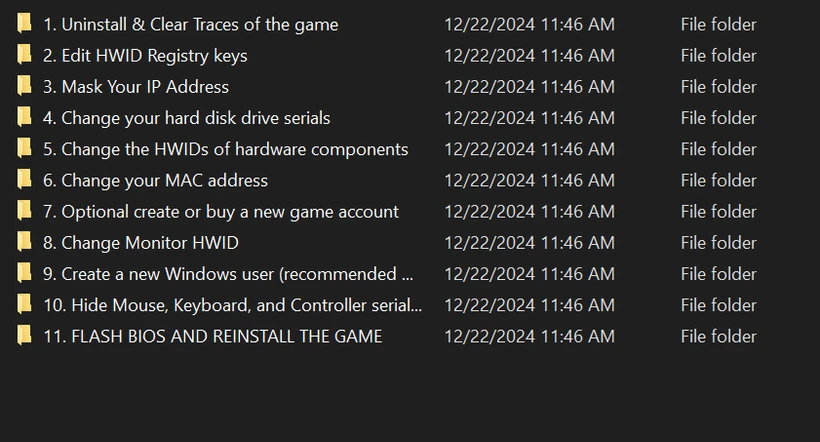Click the '11. FLASH BIOS AND REINSTALL THE GAME' name
This screenshot has height=442, width=820.
(x=213, y=336)
